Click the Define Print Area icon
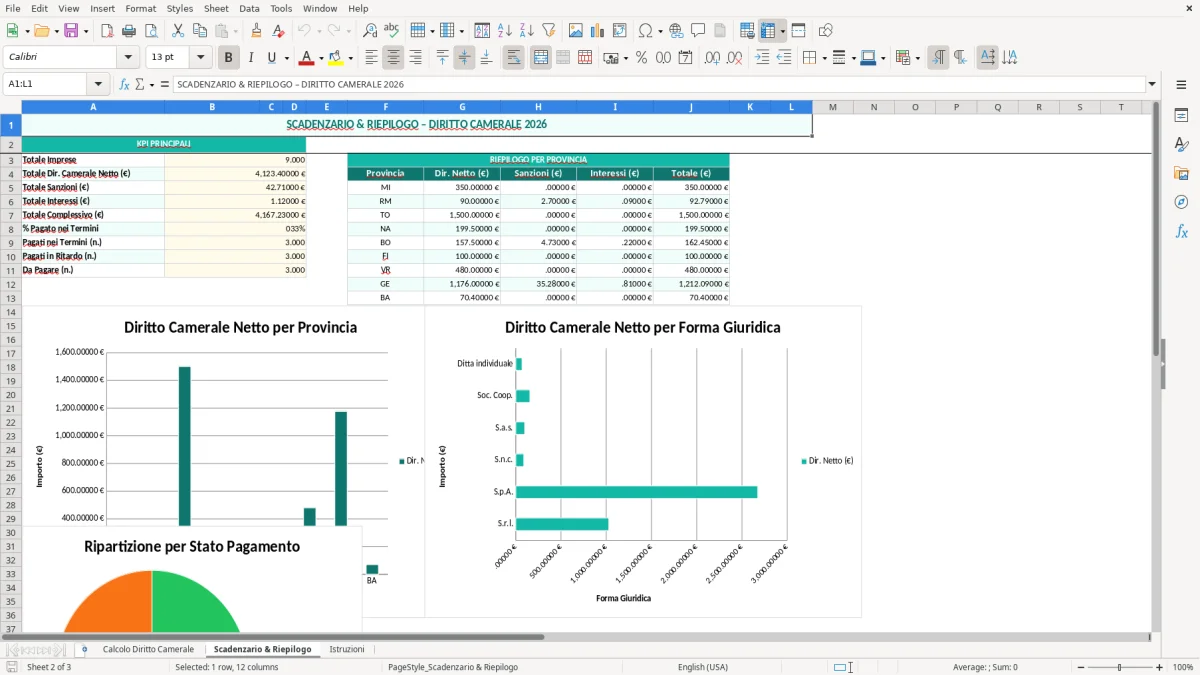 747,31
